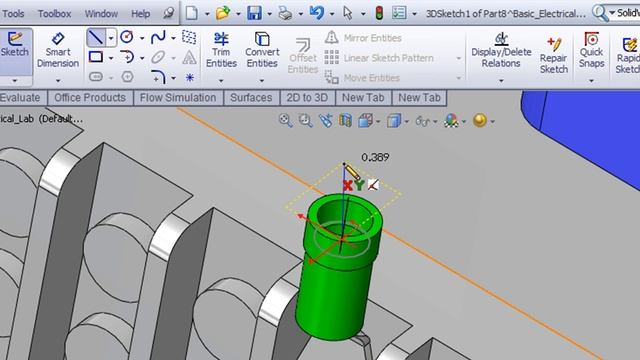Click the Section View icon
The image size is (640, 360).
tap(345, 120)
